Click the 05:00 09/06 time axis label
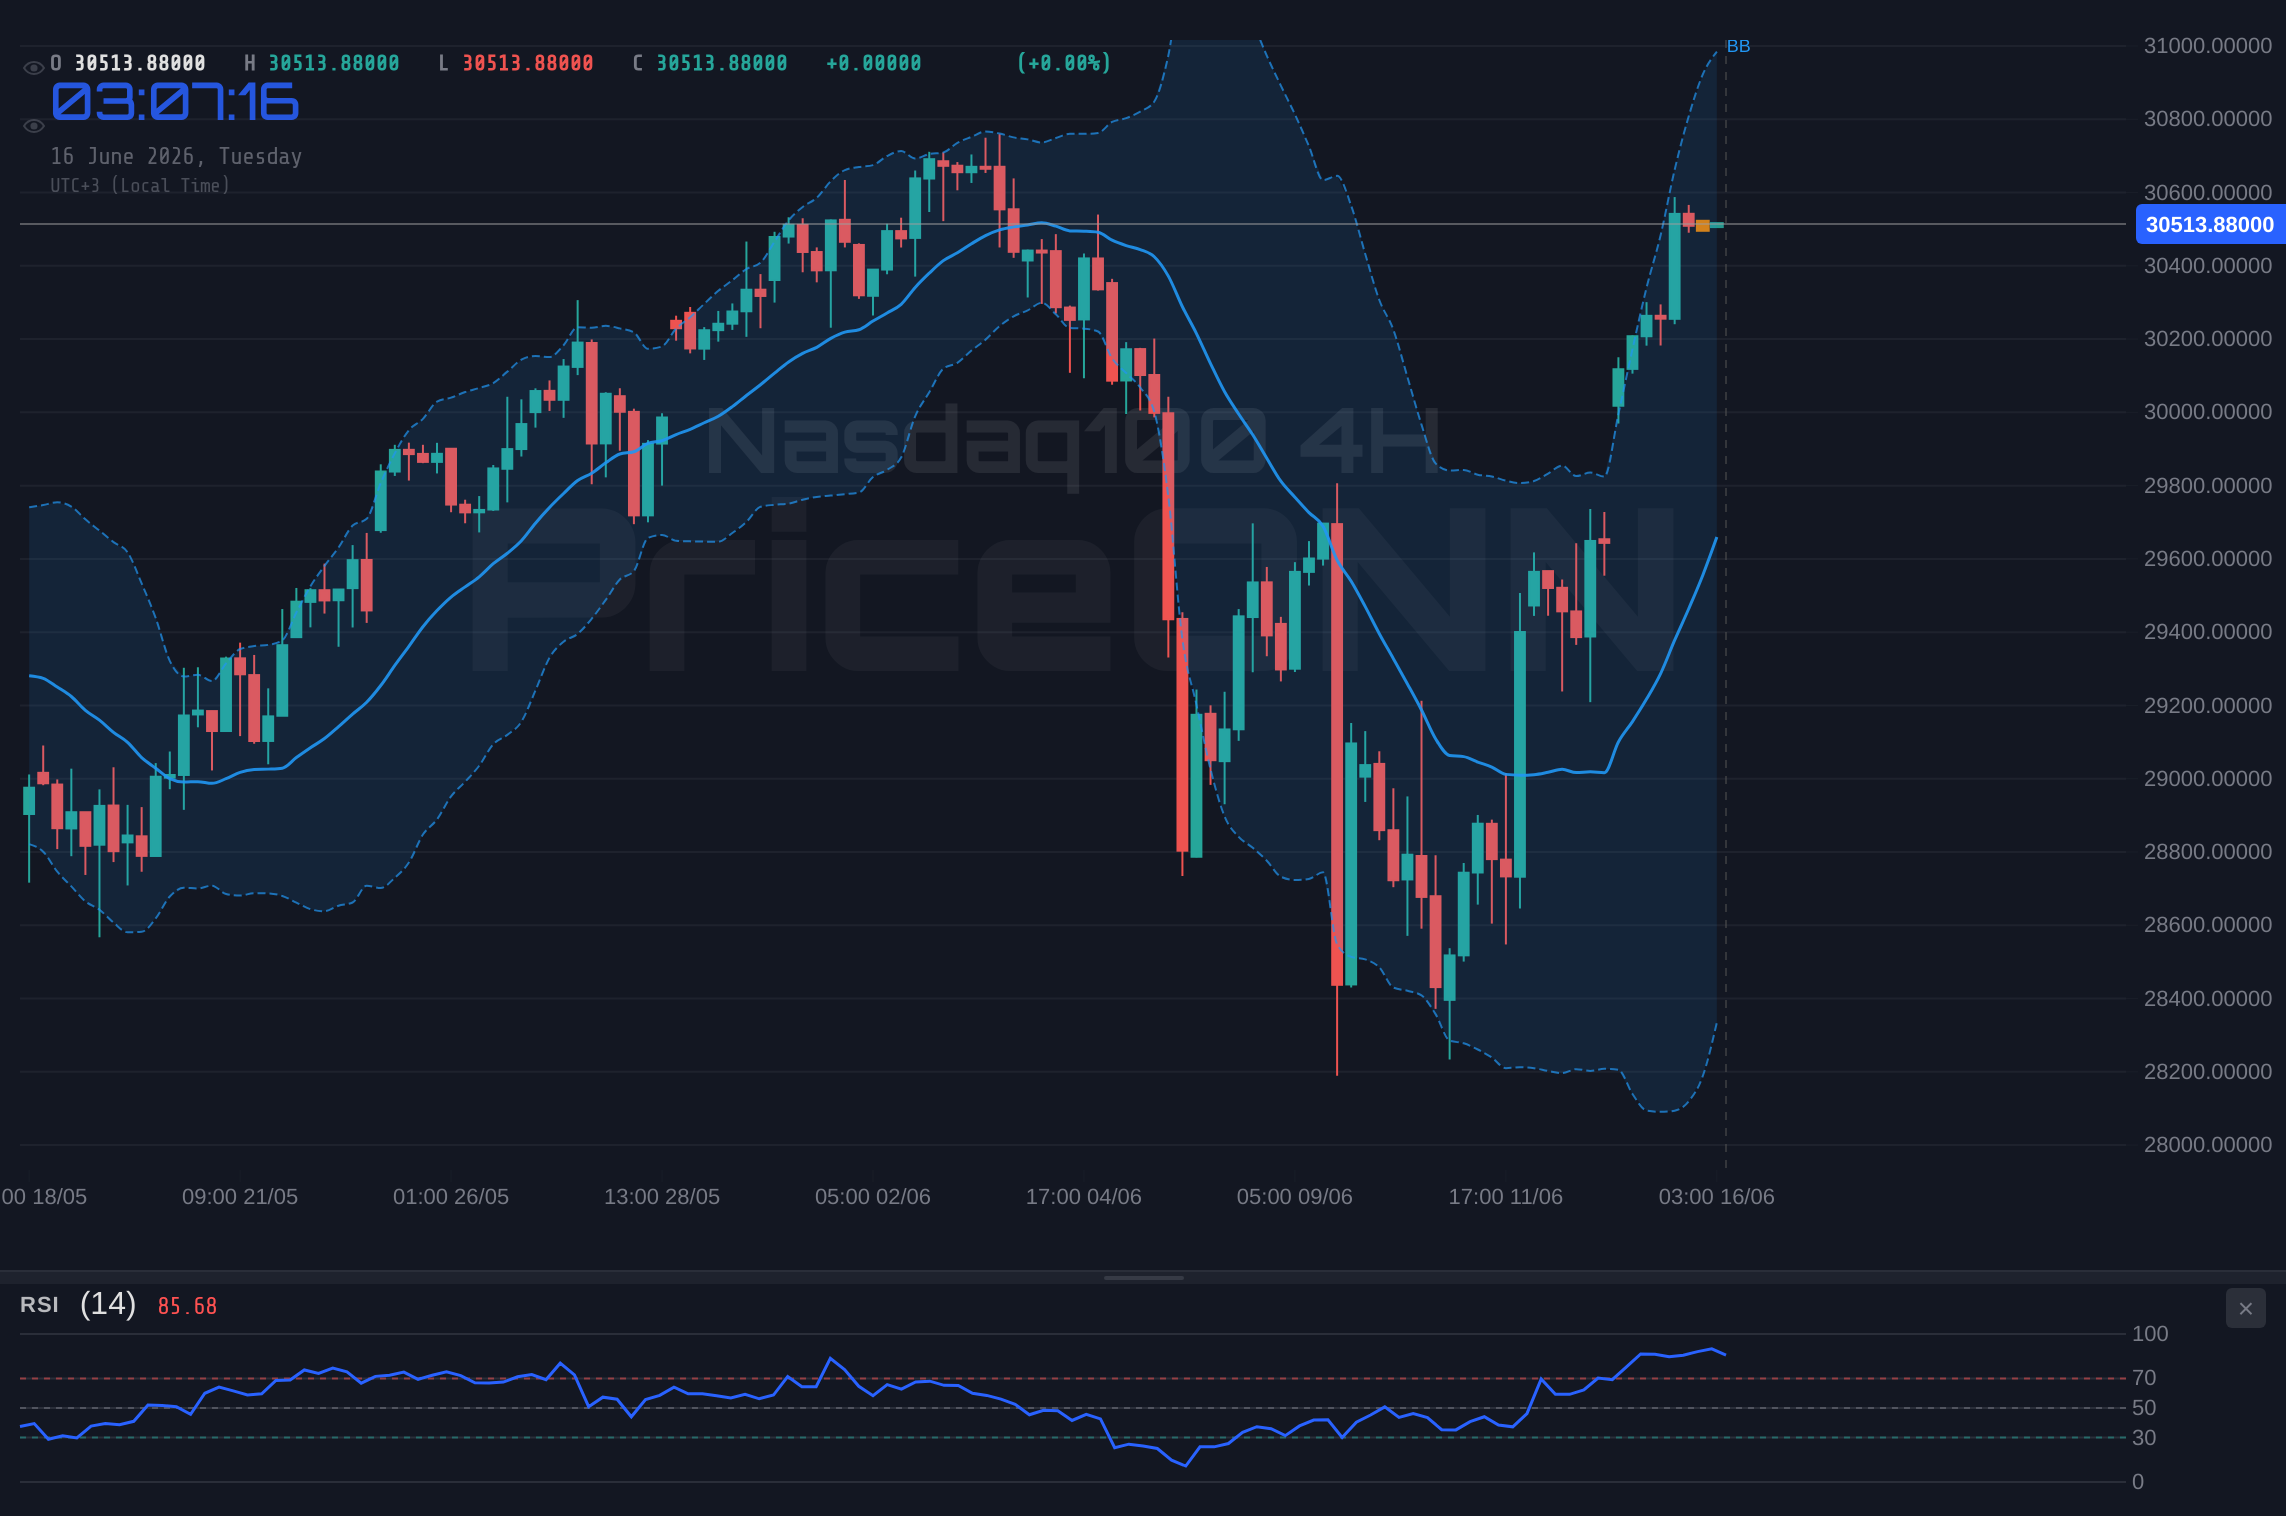The image size is (2286, 1516). tap(1295, 1196)
